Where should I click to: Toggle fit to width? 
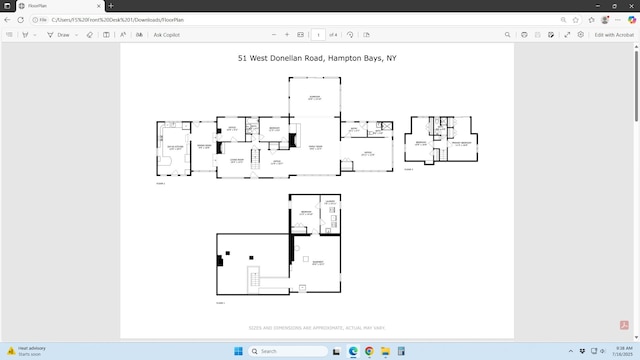pos(300,35)
